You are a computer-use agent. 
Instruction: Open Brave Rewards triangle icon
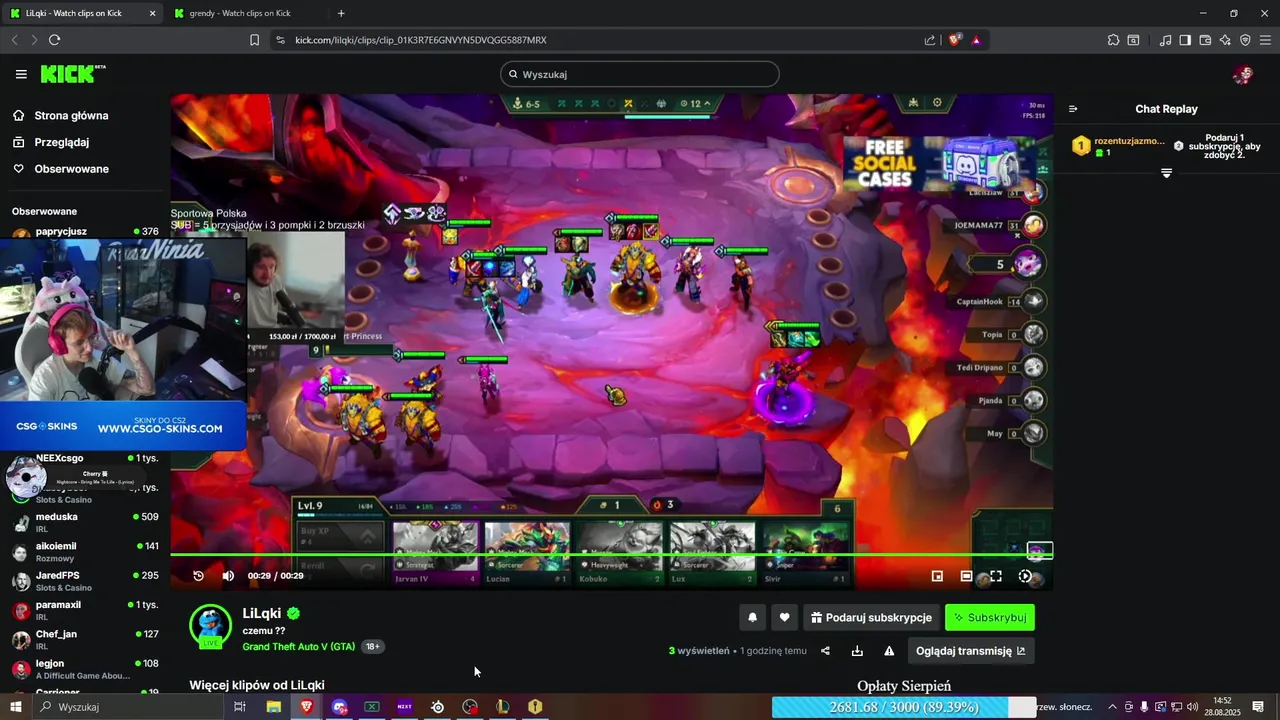(x=976, y=40)
